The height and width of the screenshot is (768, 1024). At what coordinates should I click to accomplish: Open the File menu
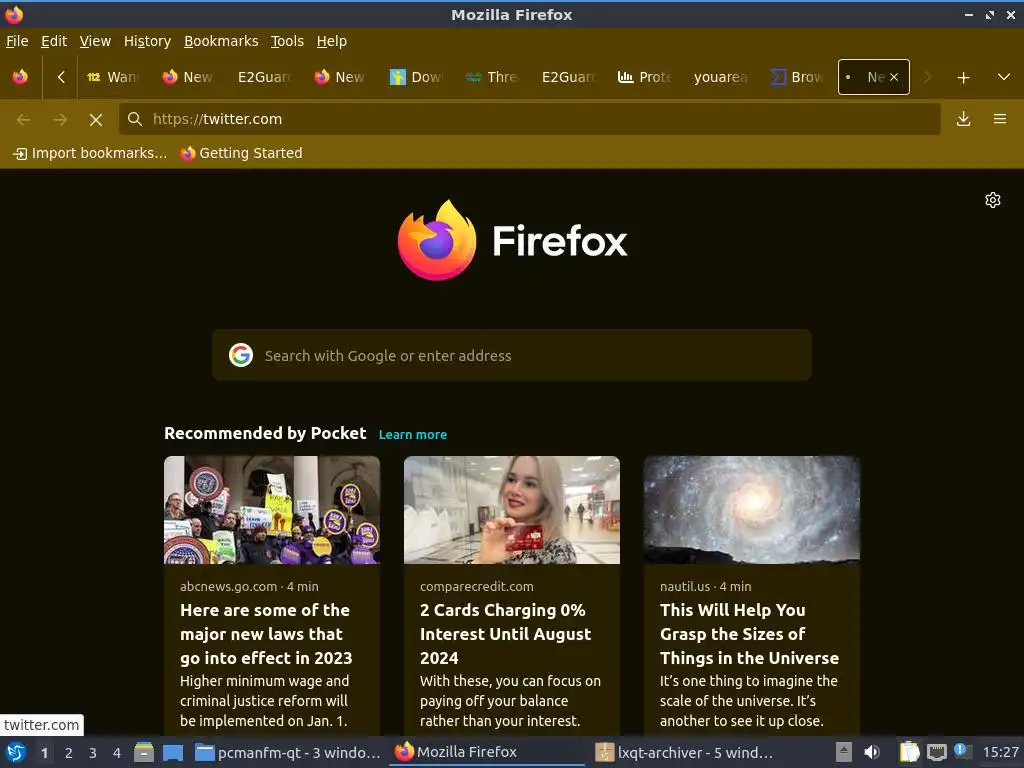coord(17,41)
